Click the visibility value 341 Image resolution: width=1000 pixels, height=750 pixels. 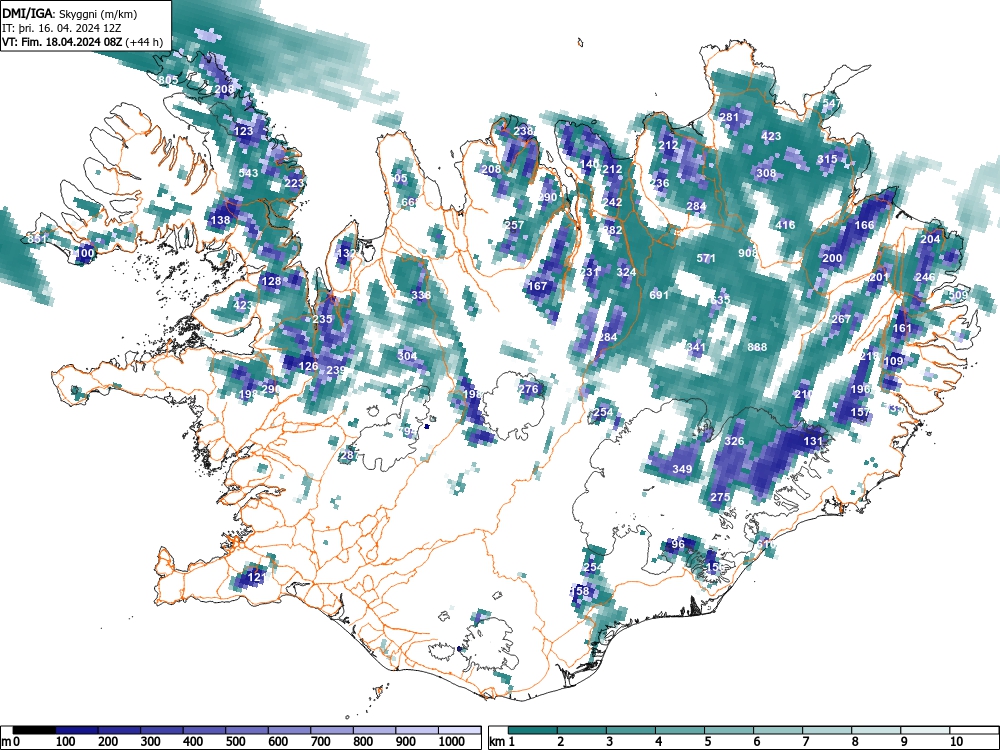(x=696, y=347)
